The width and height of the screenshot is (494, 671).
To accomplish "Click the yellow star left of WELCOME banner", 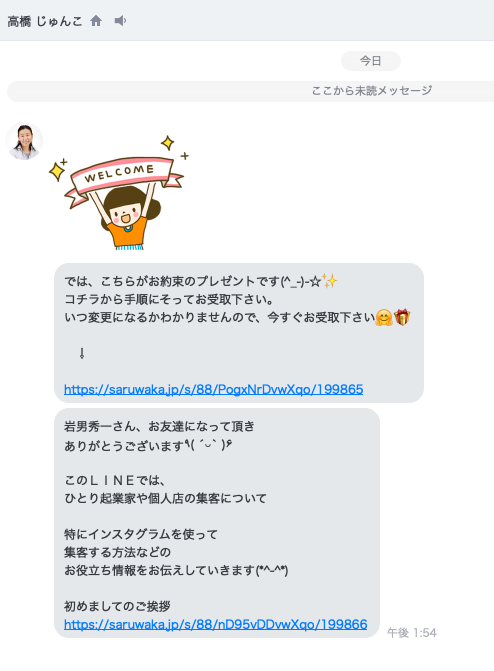I will point(58,171).
